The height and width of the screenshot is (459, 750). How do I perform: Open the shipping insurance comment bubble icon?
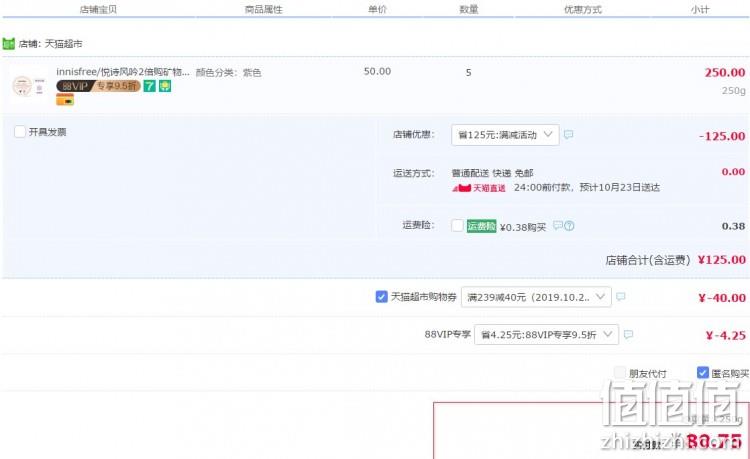tap(558, 226)
